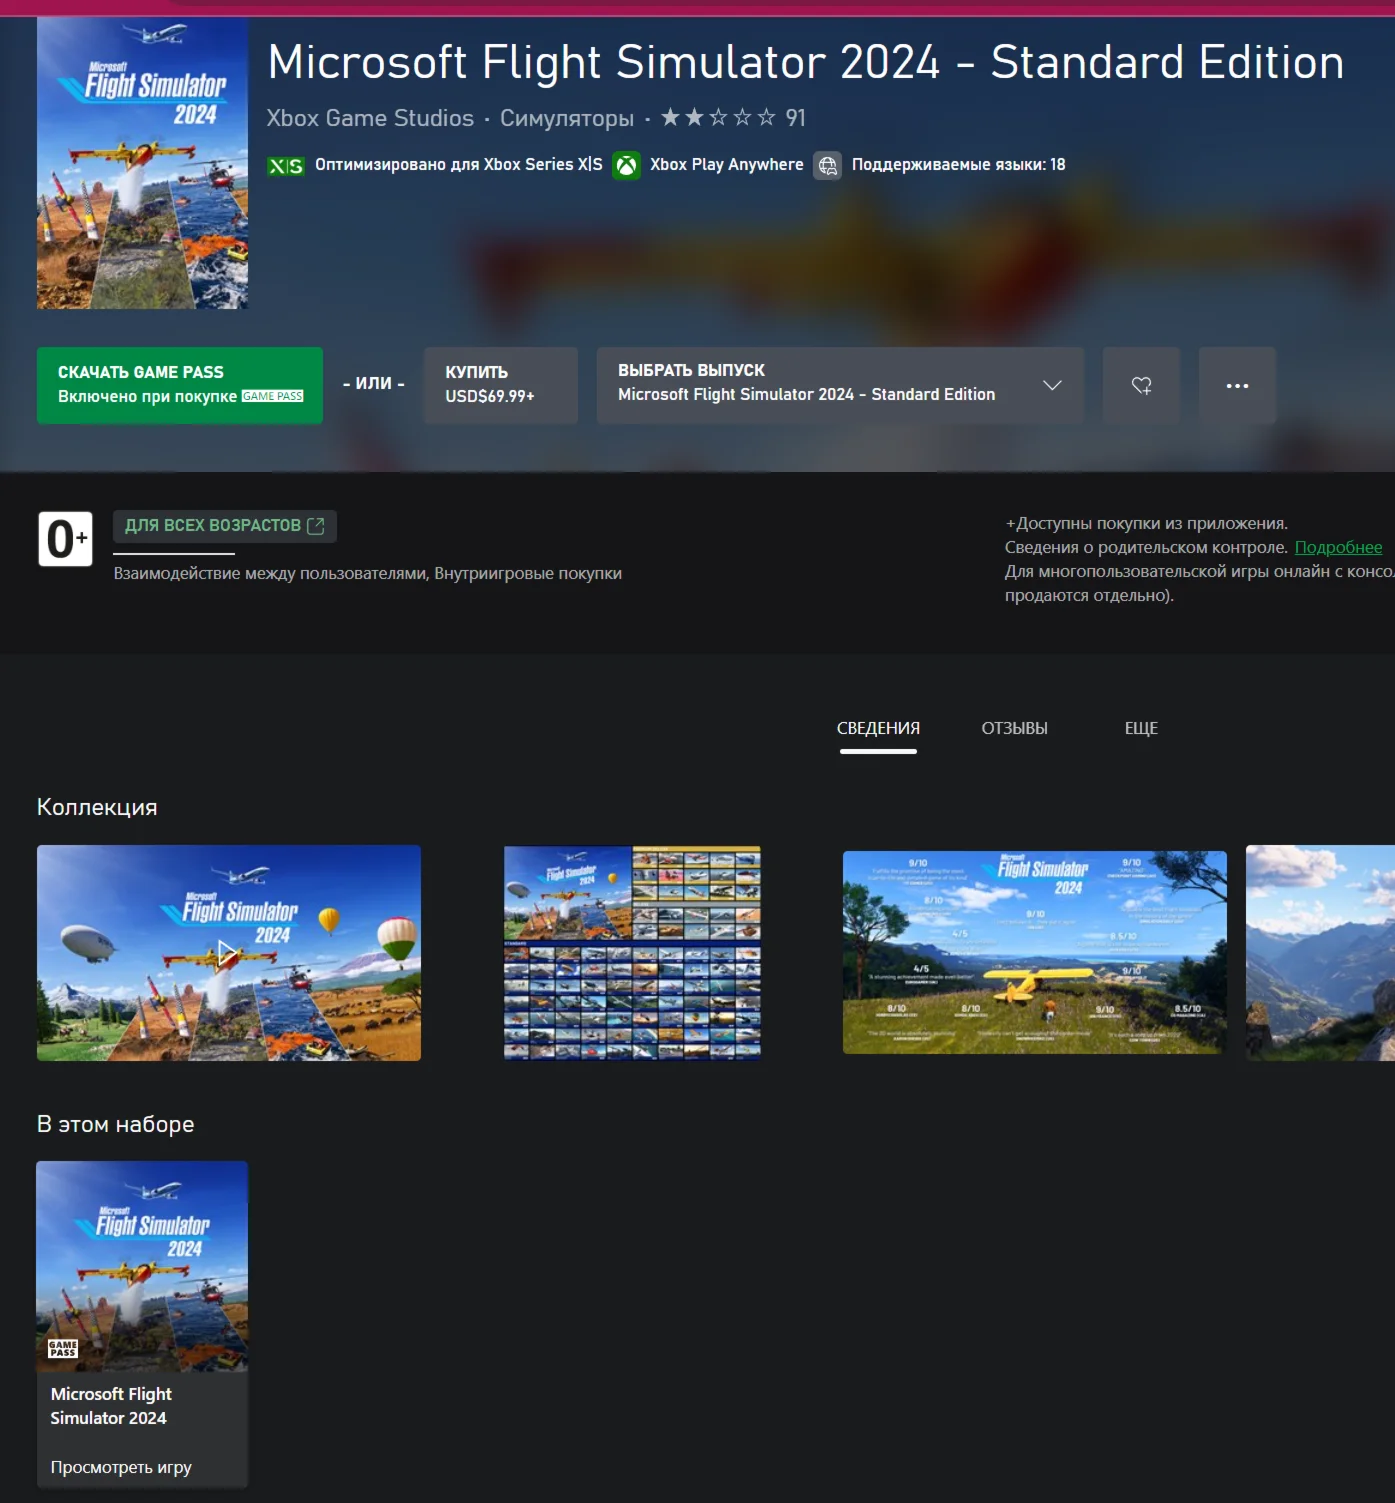This screenshot has height=1503, width=1395.
Task: Open the aircraft grid screenshot thumbnail
Action: coord(632,953)
